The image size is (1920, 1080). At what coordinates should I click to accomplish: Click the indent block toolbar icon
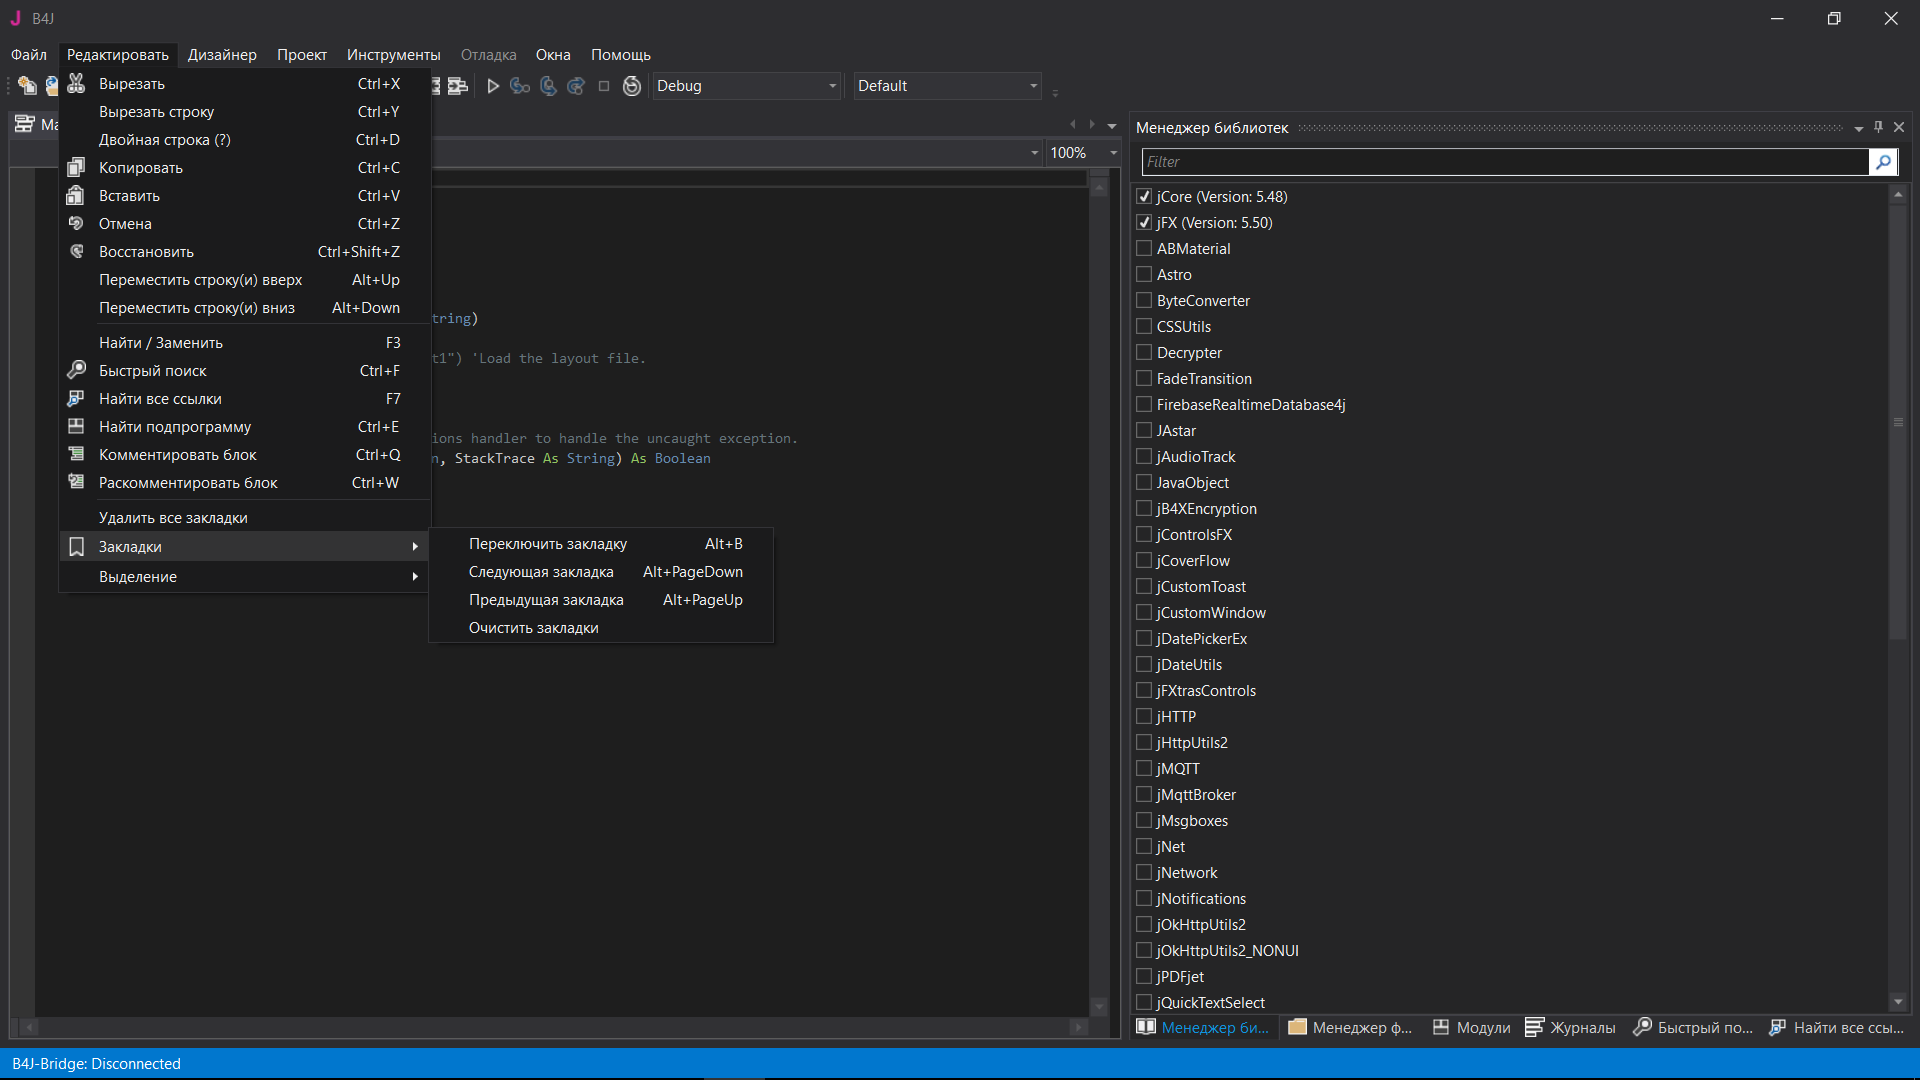(x=458, y=86)
